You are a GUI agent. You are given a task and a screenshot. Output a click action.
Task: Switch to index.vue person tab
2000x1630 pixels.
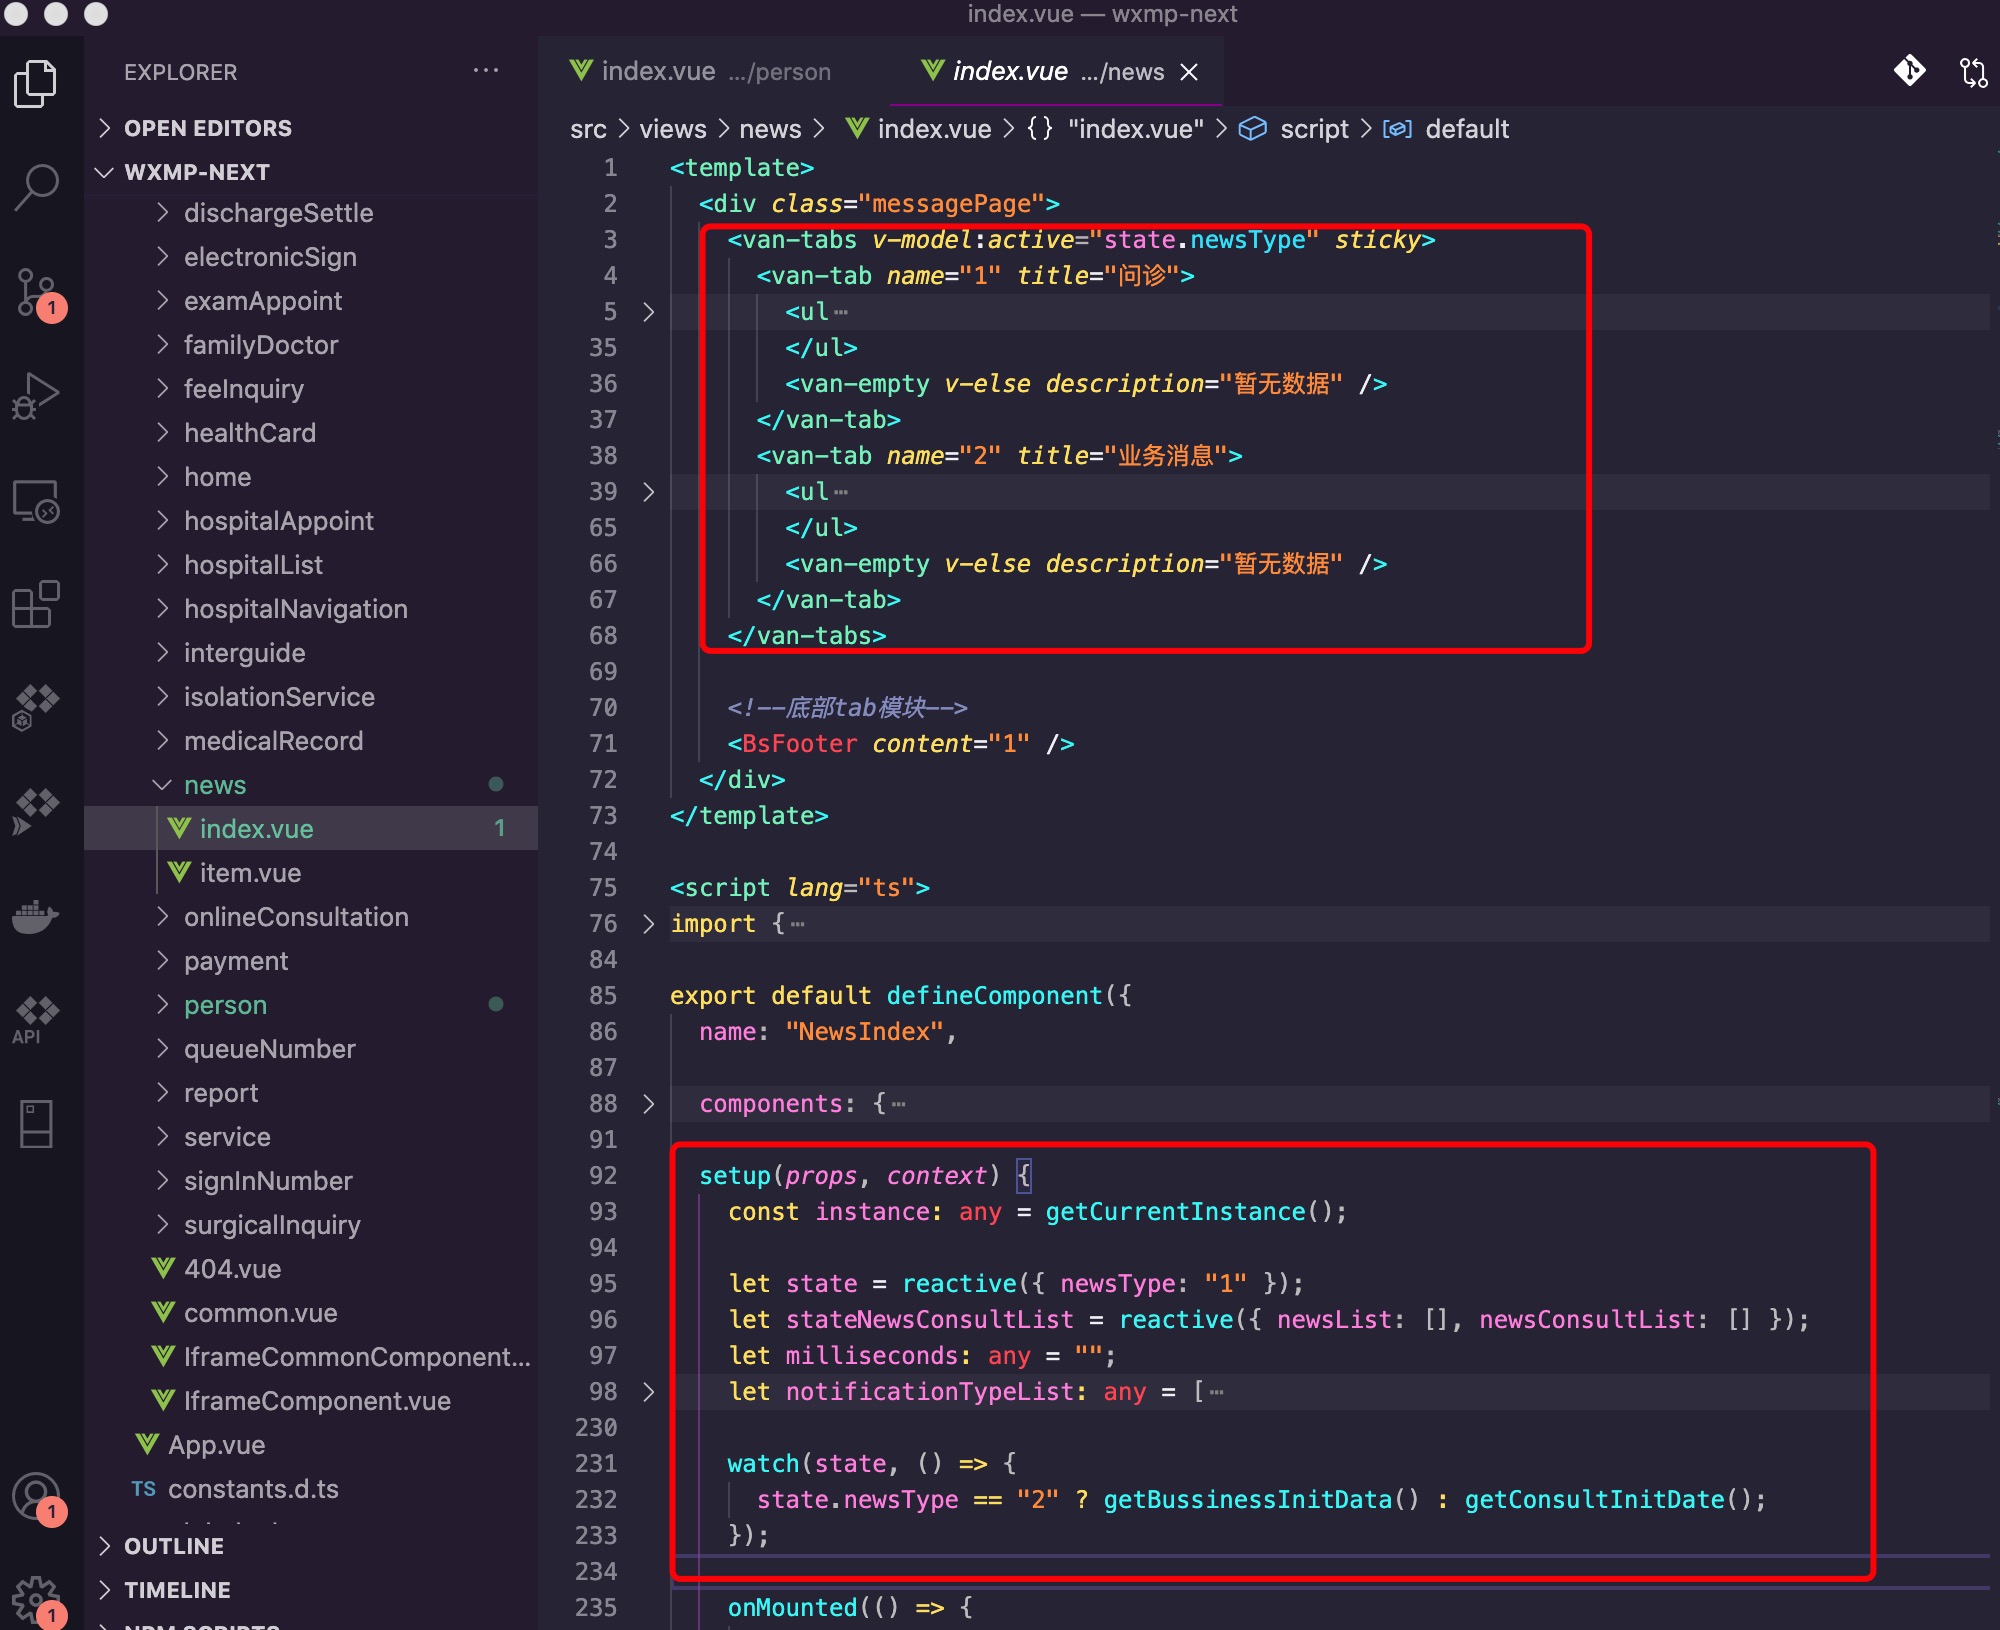700,71
